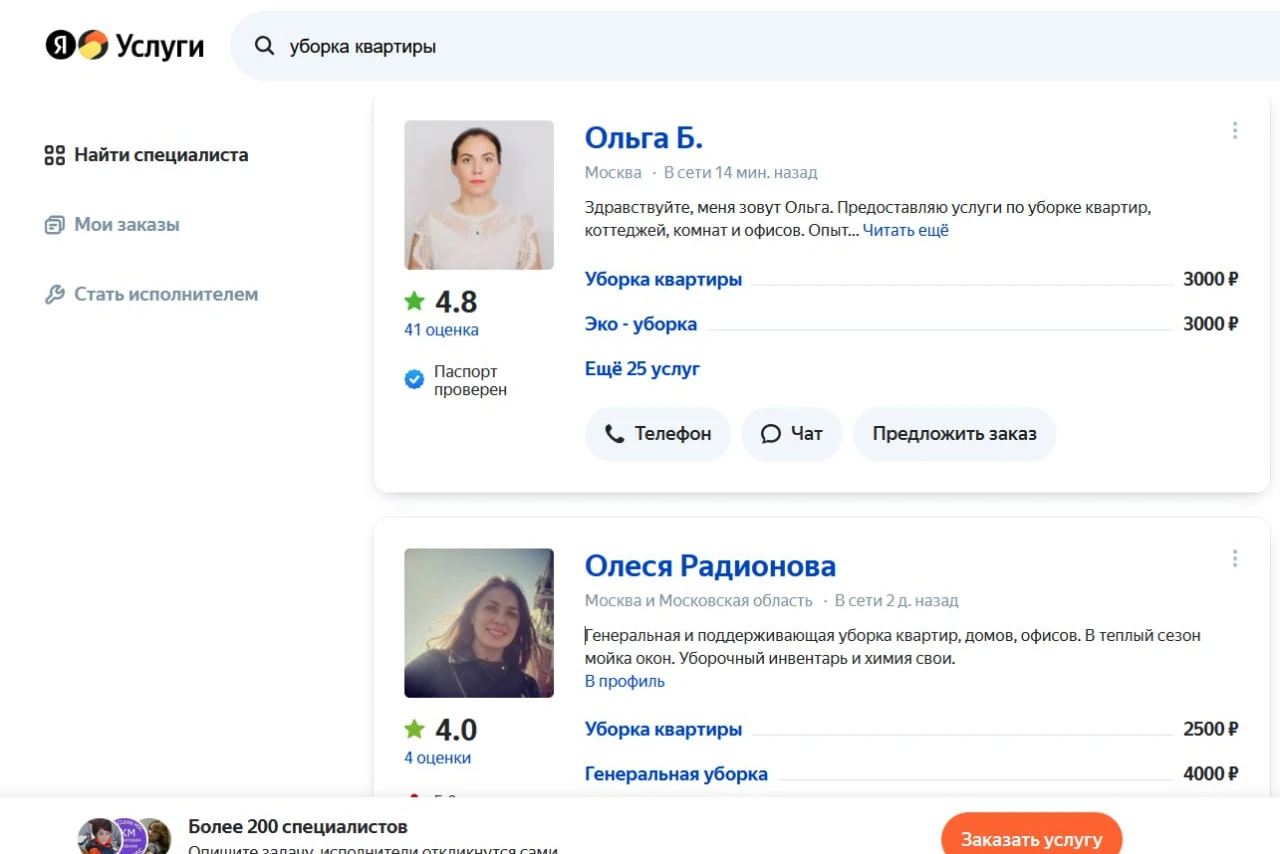The image size is (1280, 854).
Task: Open Ольга Б. profile photo
Action: point(479,195)
